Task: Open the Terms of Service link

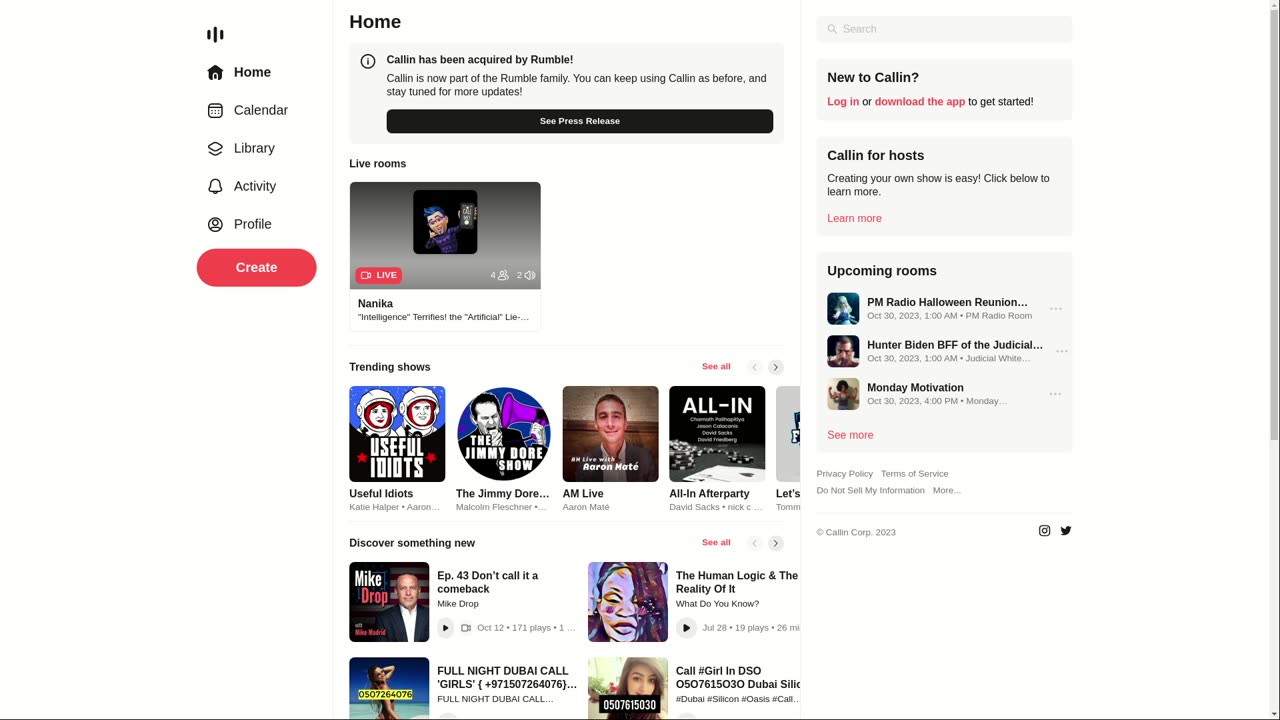Action: pos(915,474)
